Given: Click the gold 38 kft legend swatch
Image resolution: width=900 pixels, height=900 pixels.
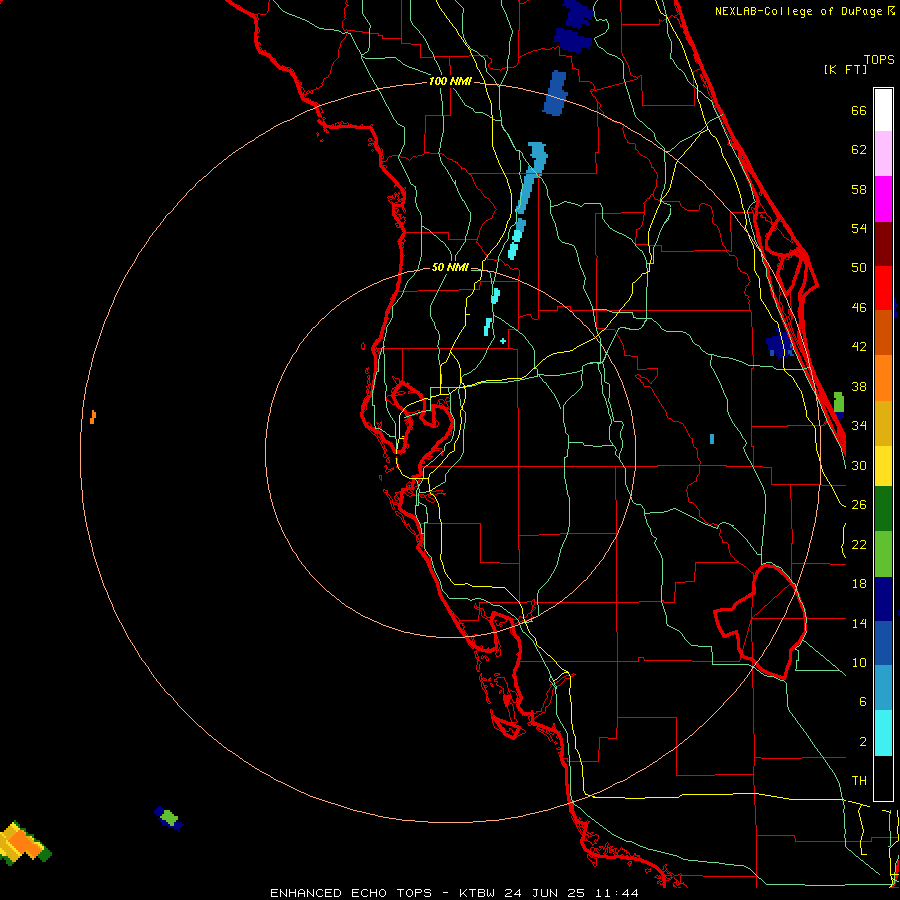Looking at the screenshot, I should pos(883,423).
